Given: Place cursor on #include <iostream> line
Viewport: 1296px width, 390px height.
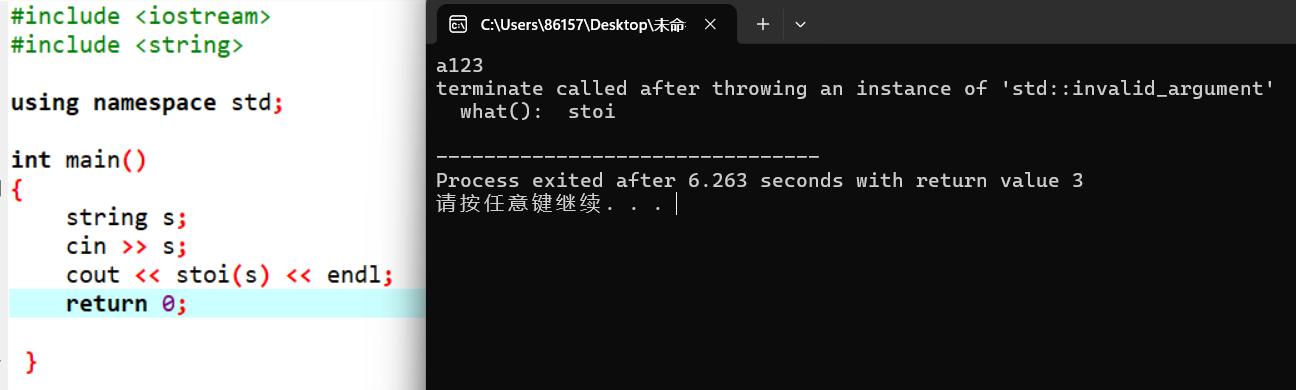Looking at the screenshot, I should tap(140, 16).
